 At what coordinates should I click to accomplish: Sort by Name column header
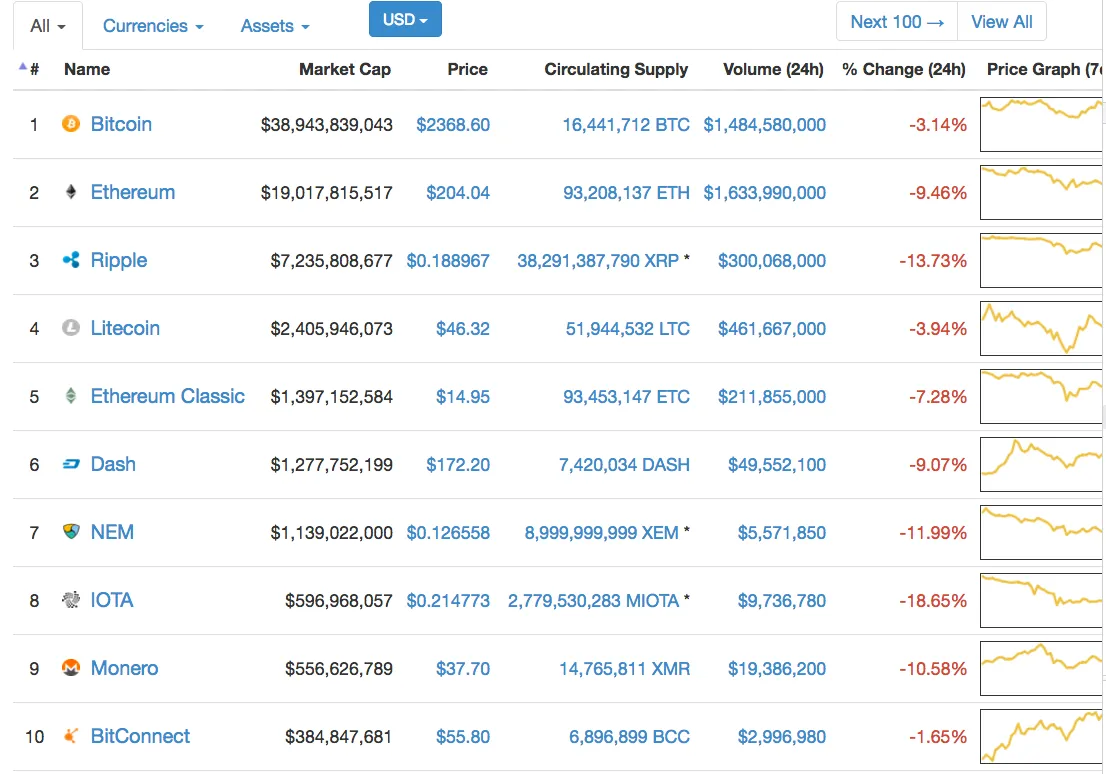pos(87,69)
